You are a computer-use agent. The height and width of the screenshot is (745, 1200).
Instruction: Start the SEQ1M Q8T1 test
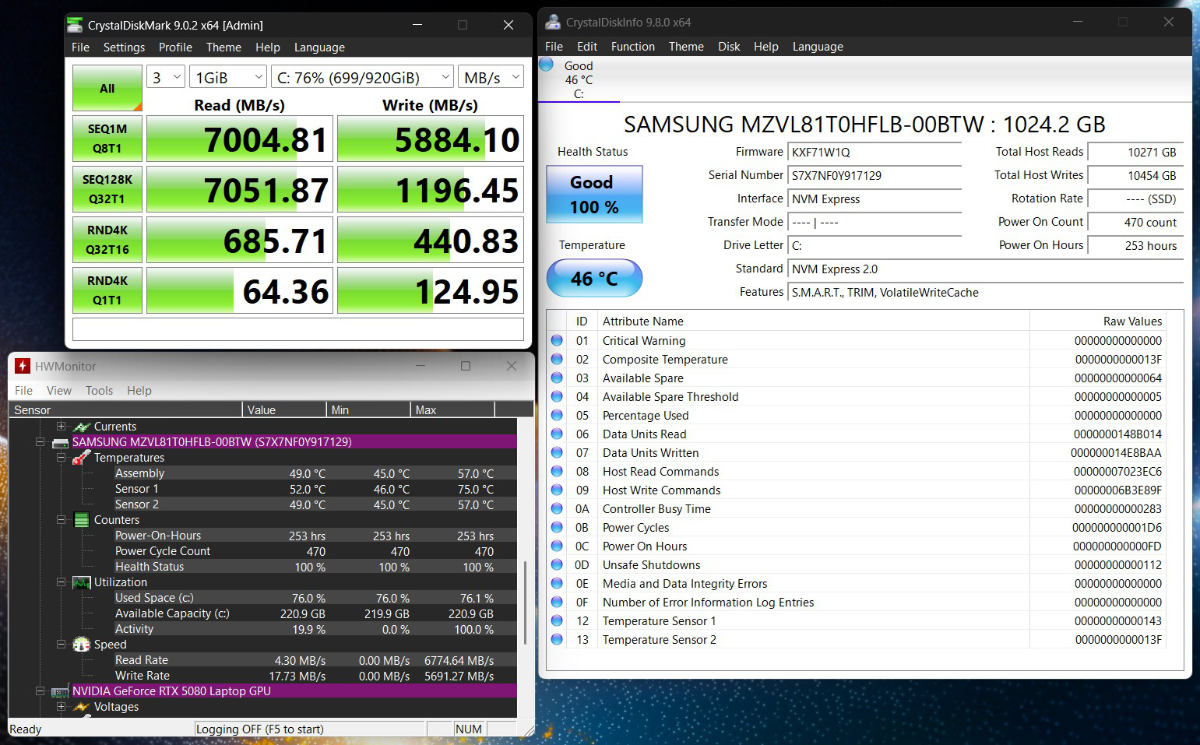[x=107, y=138]
